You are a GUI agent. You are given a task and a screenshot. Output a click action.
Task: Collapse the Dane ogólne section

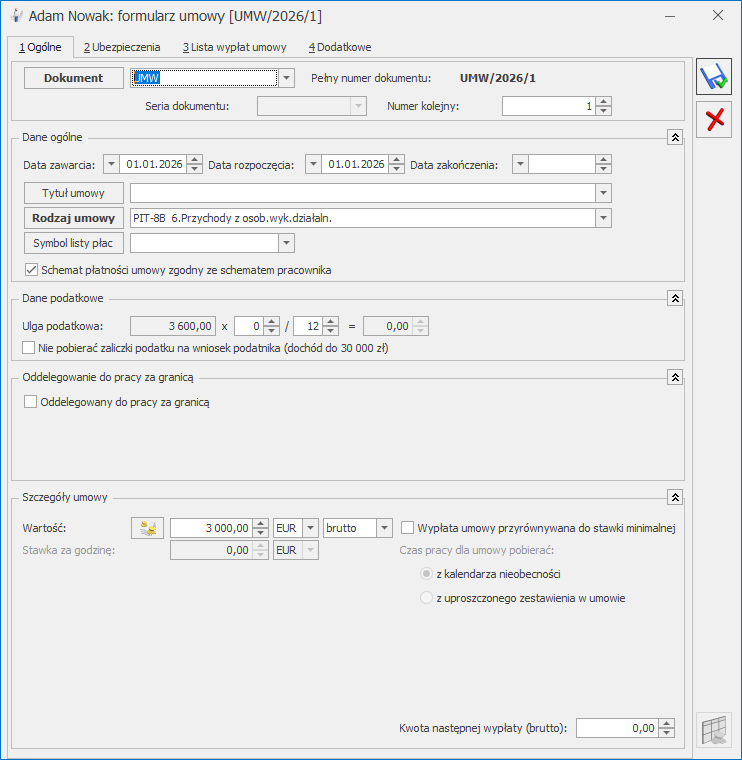[675, 137]
